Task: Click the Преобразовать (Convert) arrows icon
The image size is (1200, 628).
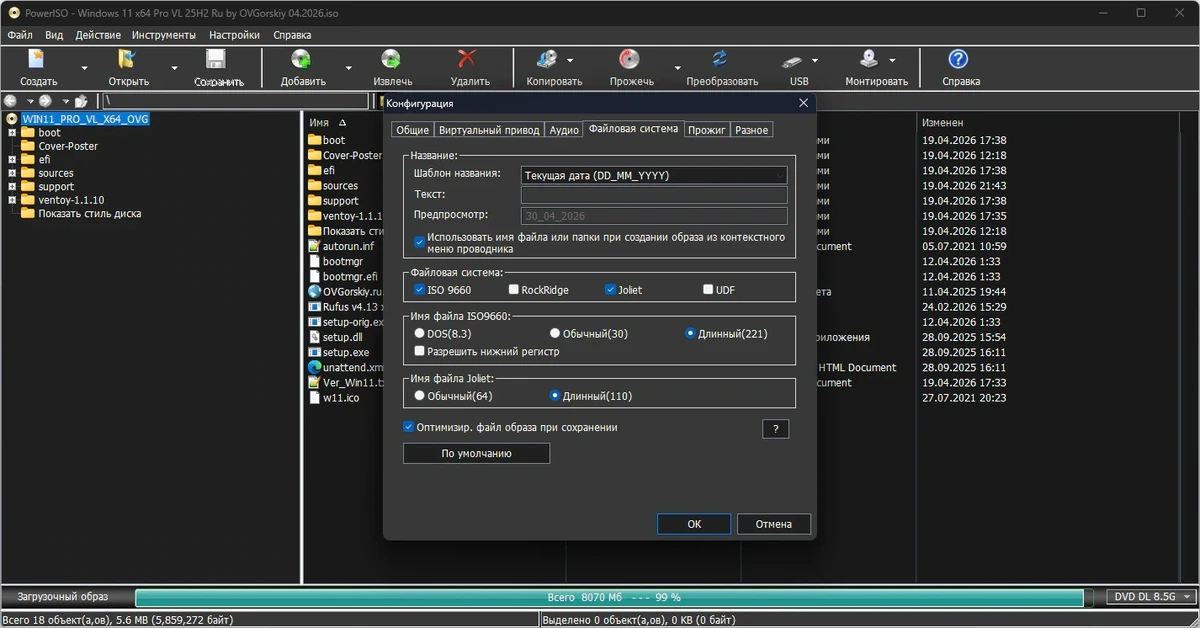Action: (720, 59)
